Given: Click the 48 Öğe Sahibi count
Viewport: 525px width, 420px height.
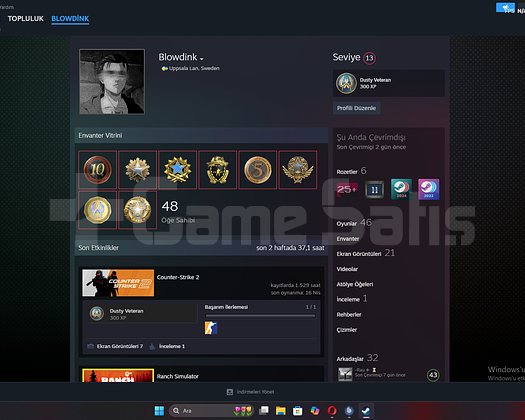Looking at the screenshot, I should pyautogui.click(x=178, y=211).
